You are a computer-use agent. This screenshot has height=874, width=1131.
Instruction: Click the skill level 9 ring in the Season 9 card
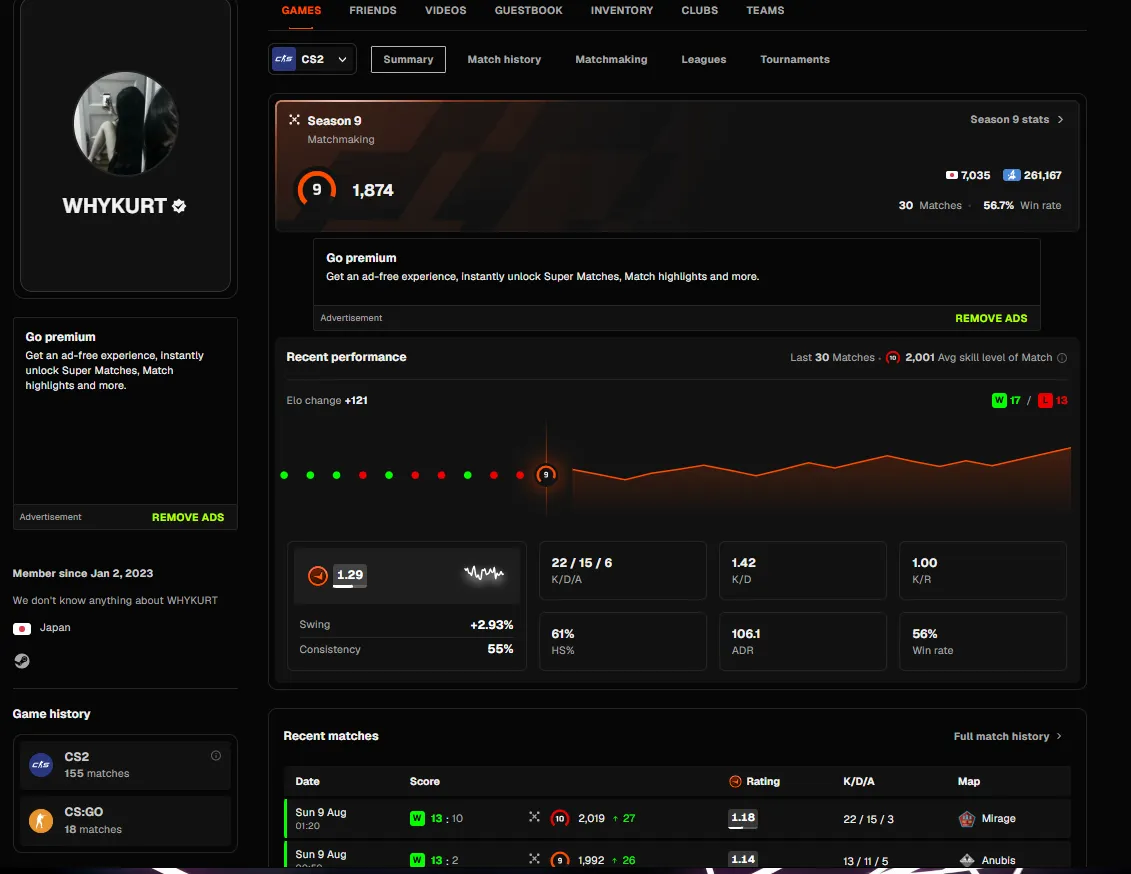[x=317, y=190]
